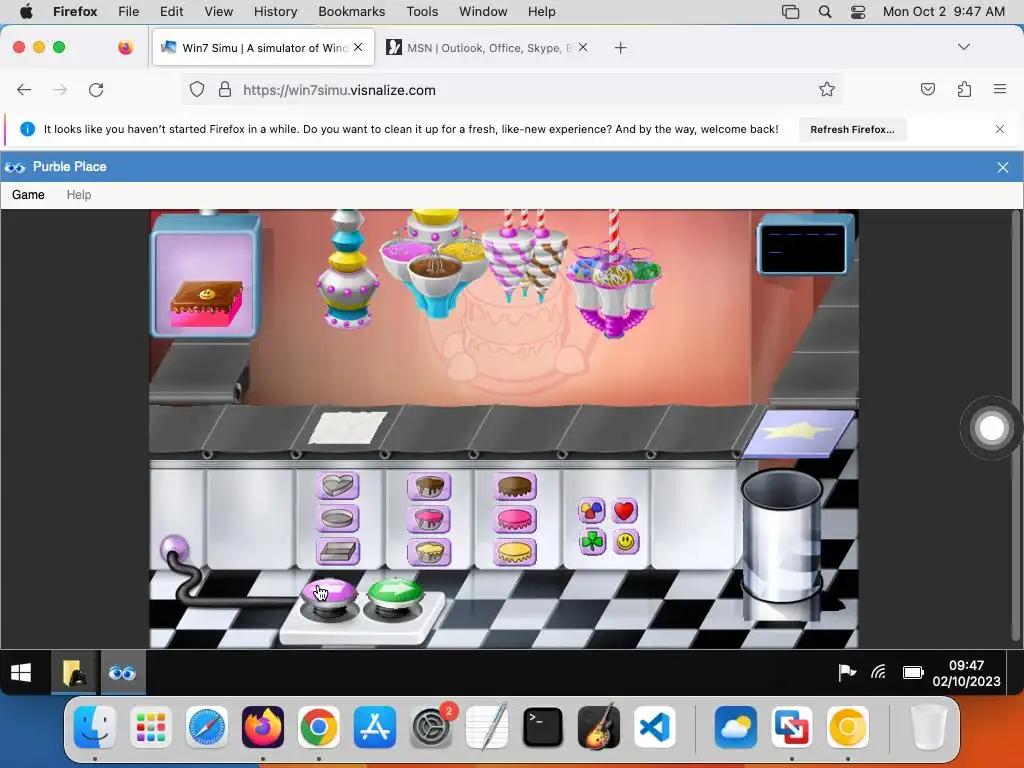Screen dimensions: 1024x768
Task: Select the red heart decoration
Action: pos(624,511)
